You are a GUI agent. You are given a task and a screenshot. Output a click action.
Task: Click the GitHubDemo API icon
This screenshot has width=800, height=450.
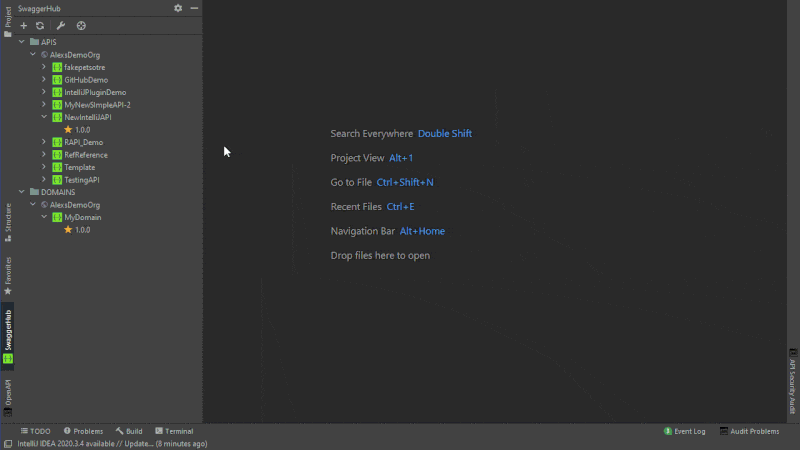click(x=57, y=80)
